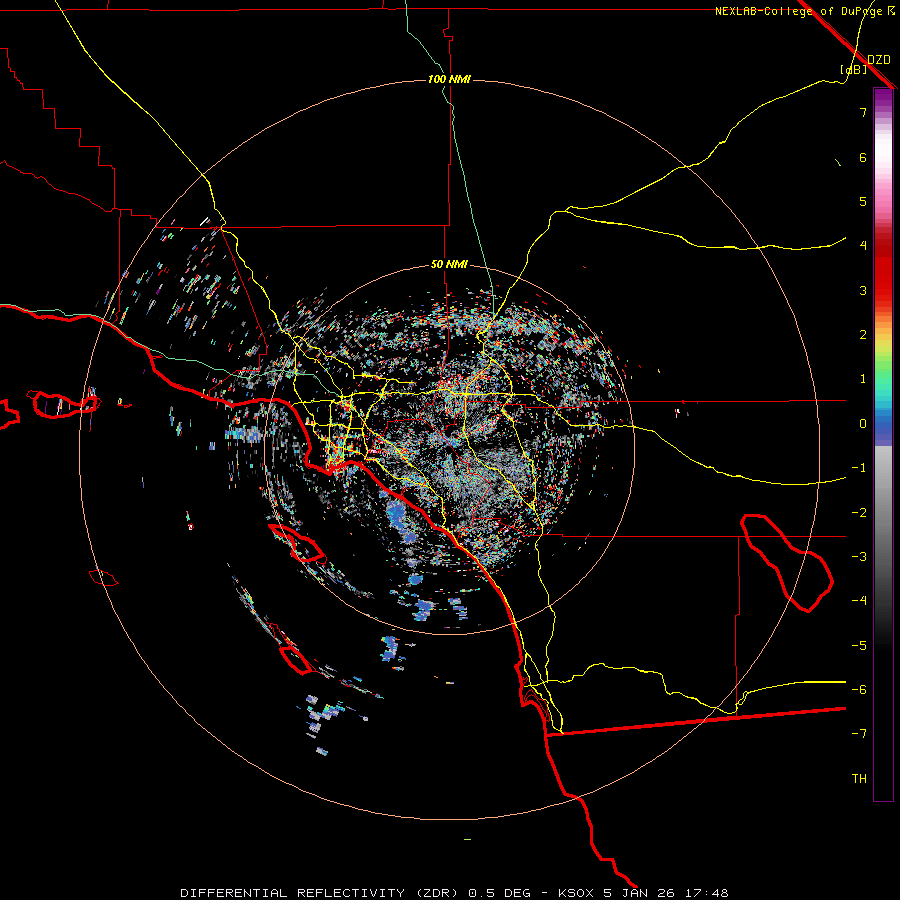Click the -3 dB scale label
Screen dimensions: 900x900
click(x=859, y=557)
